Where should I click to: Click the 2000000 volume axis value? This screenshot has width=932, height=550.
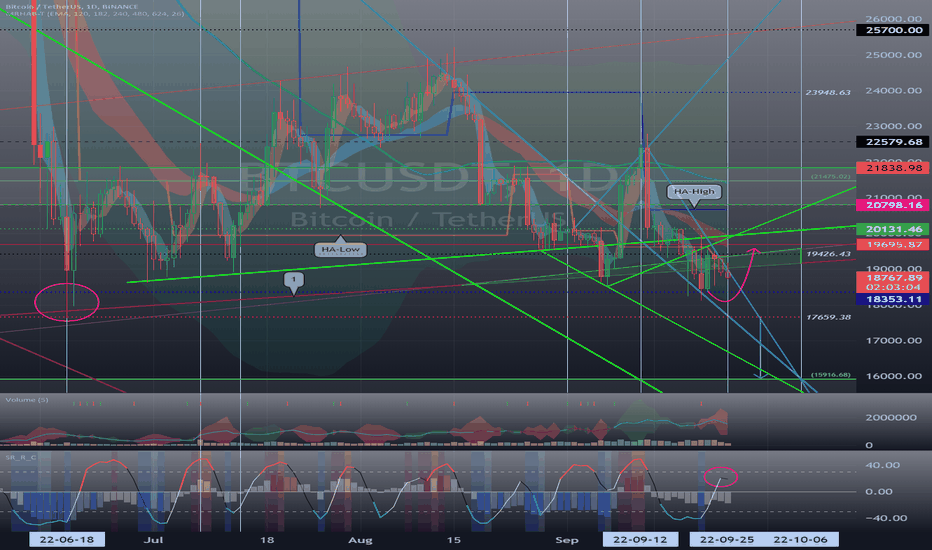coord(890,417)
